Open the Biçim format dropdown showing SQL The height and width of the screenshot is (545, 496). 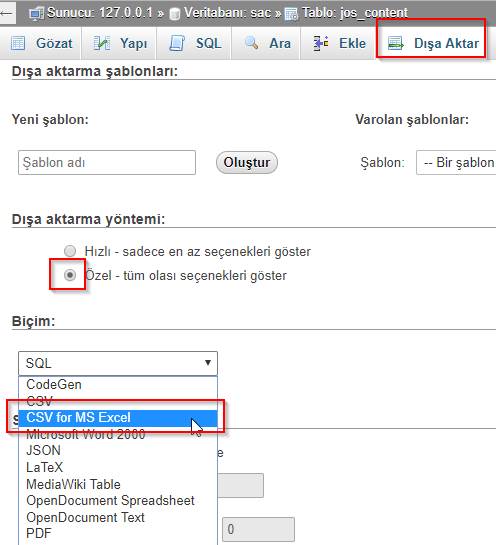point(118,363)
